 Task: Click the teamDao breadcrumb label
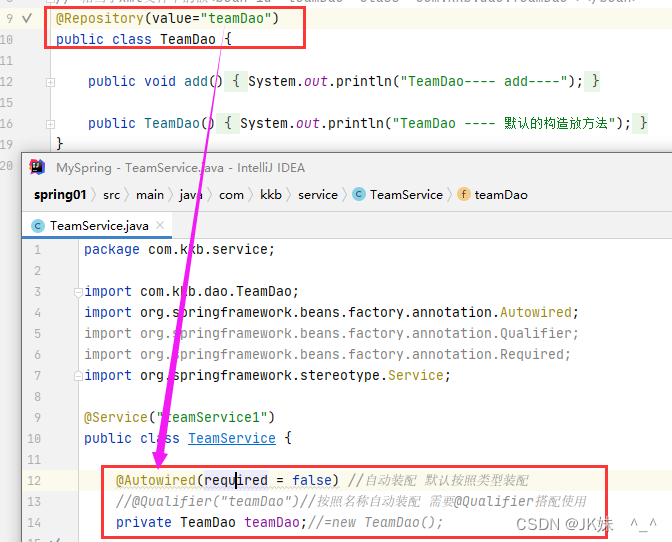coord(501,195)
